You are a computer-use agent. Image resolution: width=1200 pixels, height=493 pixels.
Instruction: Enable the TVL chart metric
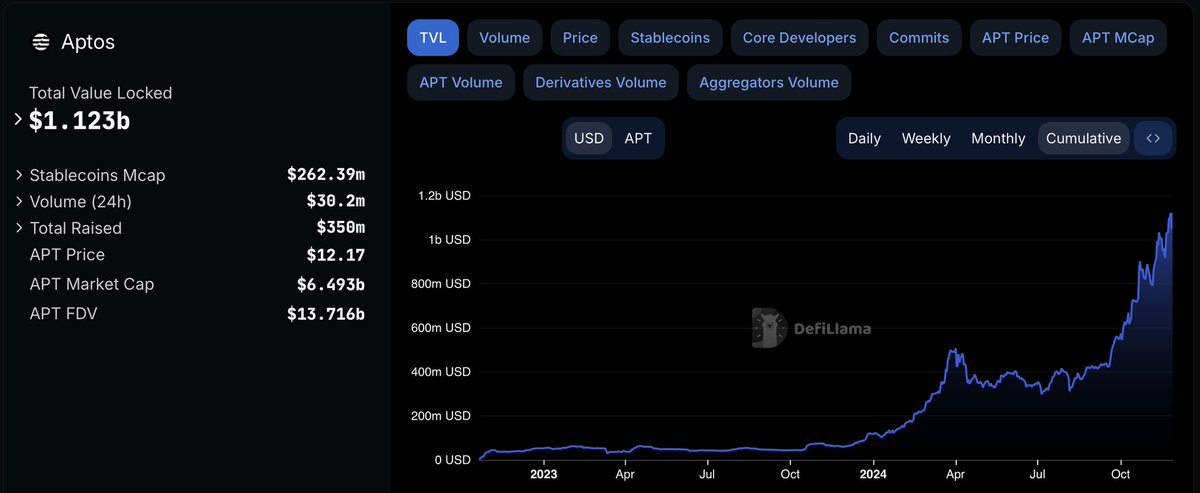click(x=433, y=38)
